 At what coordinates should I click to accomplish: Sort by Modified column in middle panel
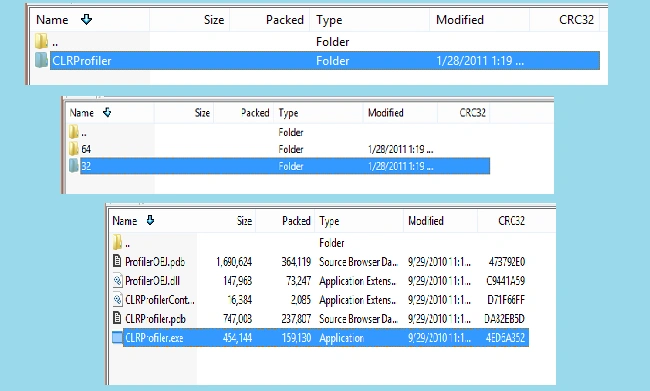pos(386,113)
